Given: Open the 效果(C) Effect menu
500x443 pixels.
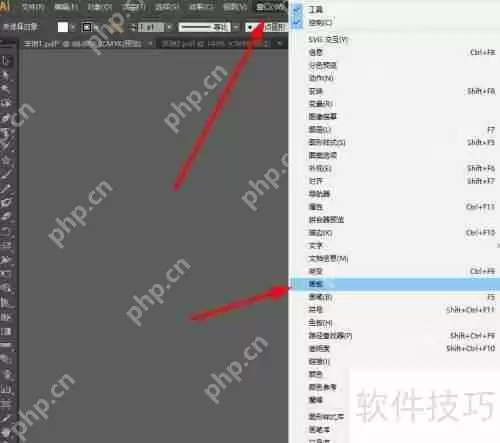Looking at the screenshot, I should (x=201, y=7).
